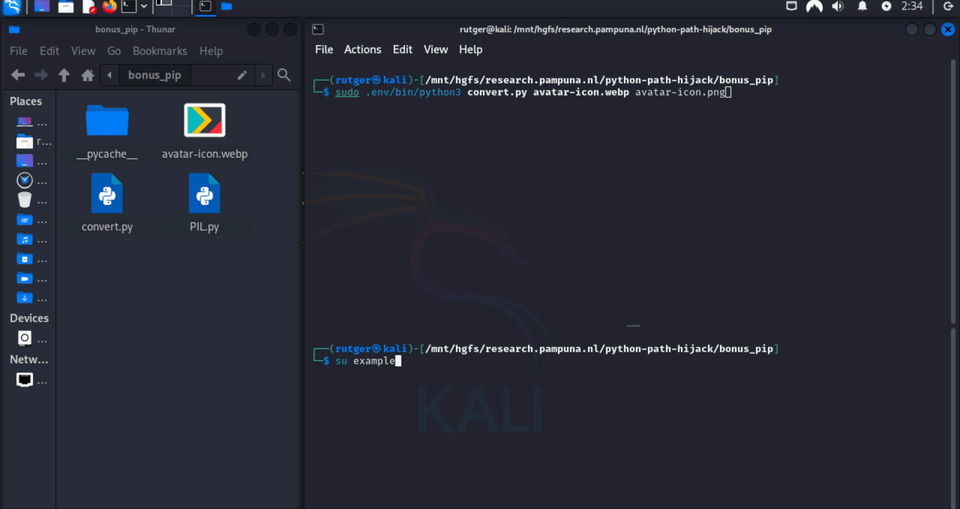Click the network connection tray icon

coord(791,6)
